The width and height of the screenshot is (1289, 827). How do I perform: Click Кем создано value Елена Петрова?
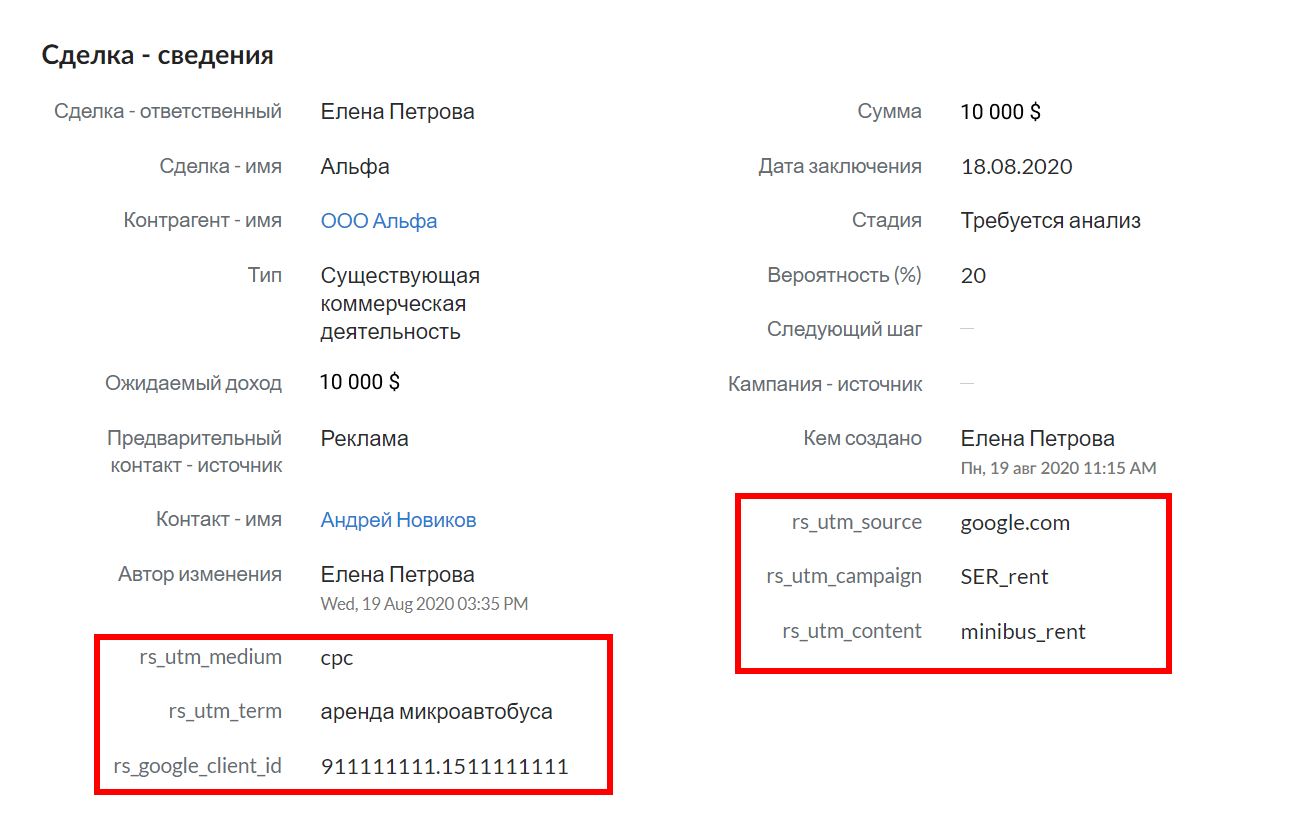(x=1037, y=439)
